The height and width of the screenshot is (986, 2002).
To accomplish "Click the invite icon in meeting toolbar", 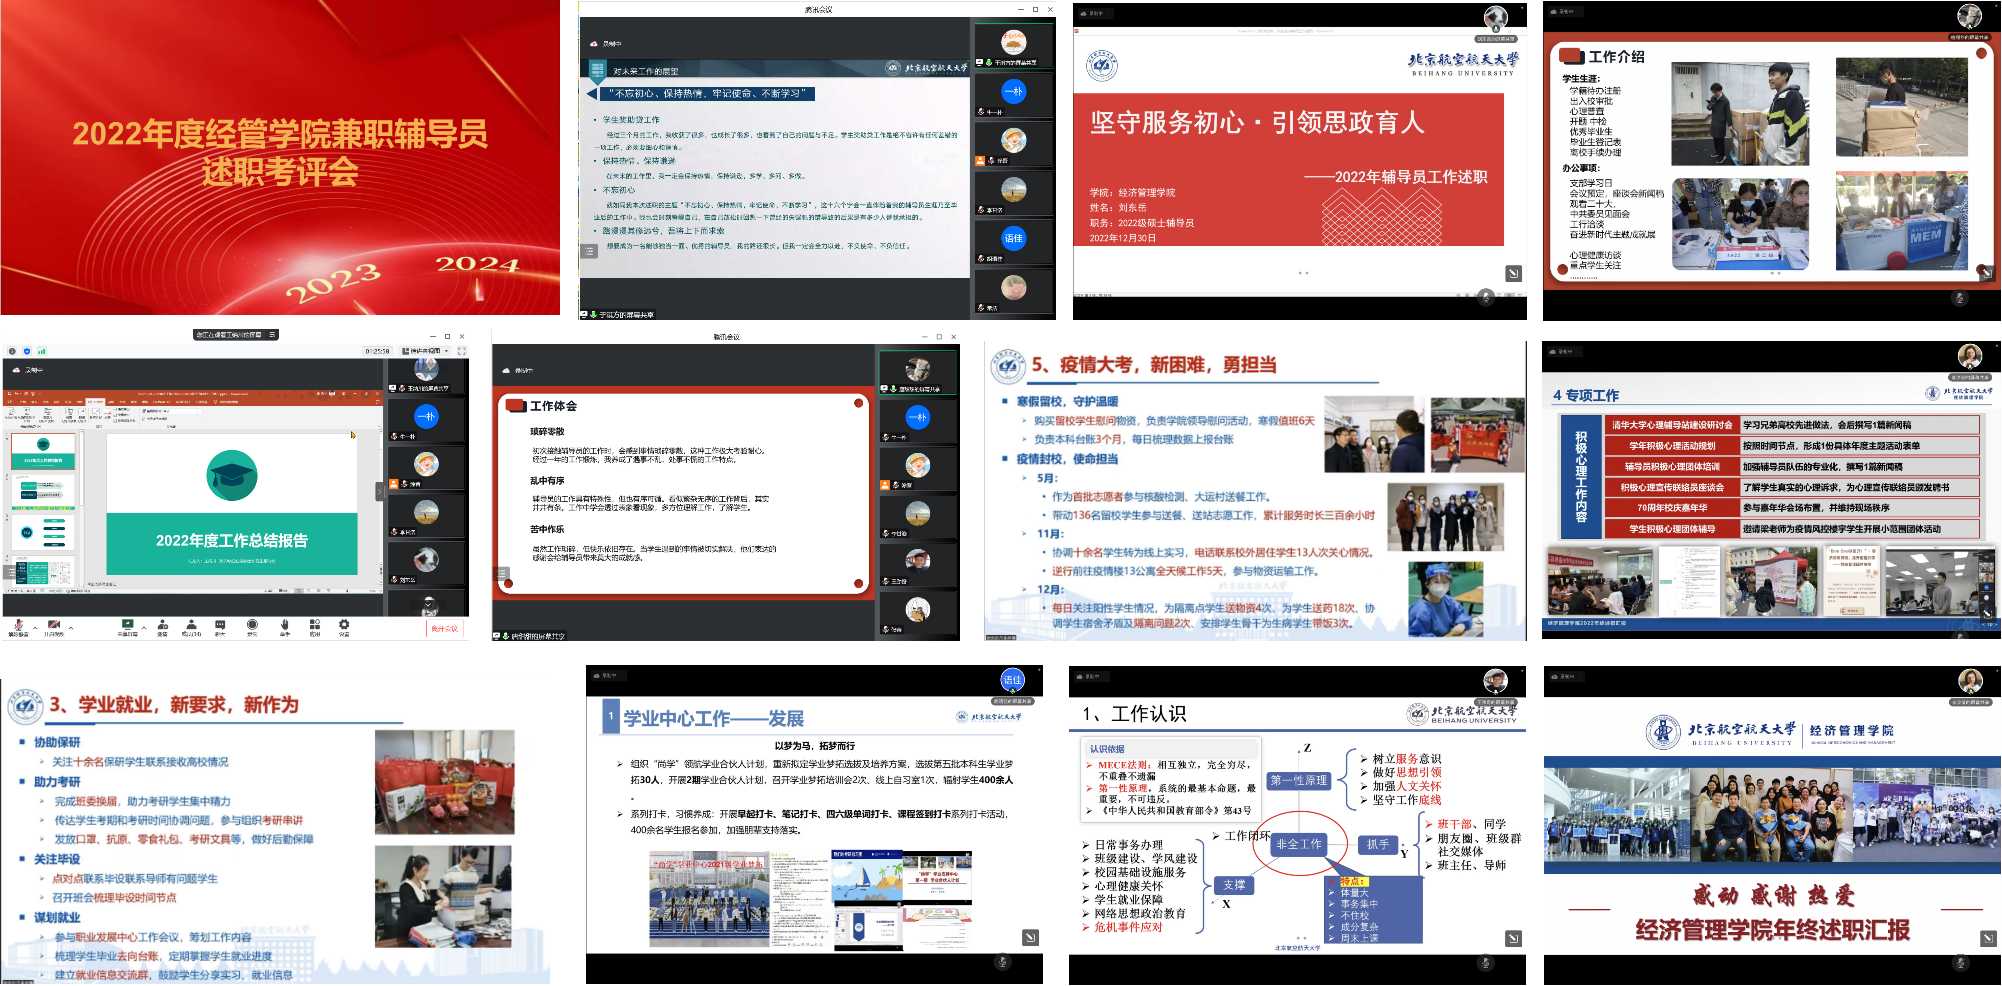I will coord(162,626).
